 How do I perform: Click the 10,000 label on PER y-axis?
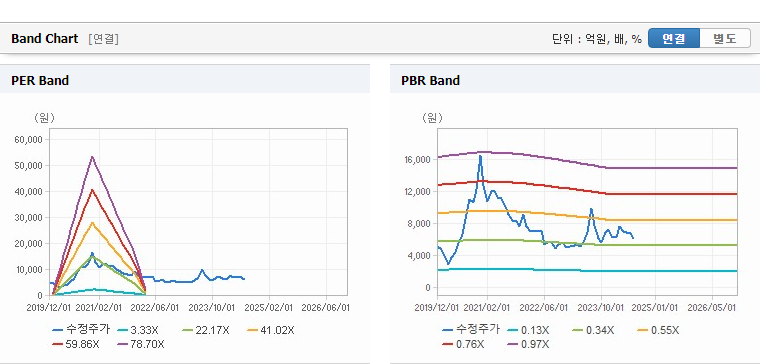tap(31, 269)
